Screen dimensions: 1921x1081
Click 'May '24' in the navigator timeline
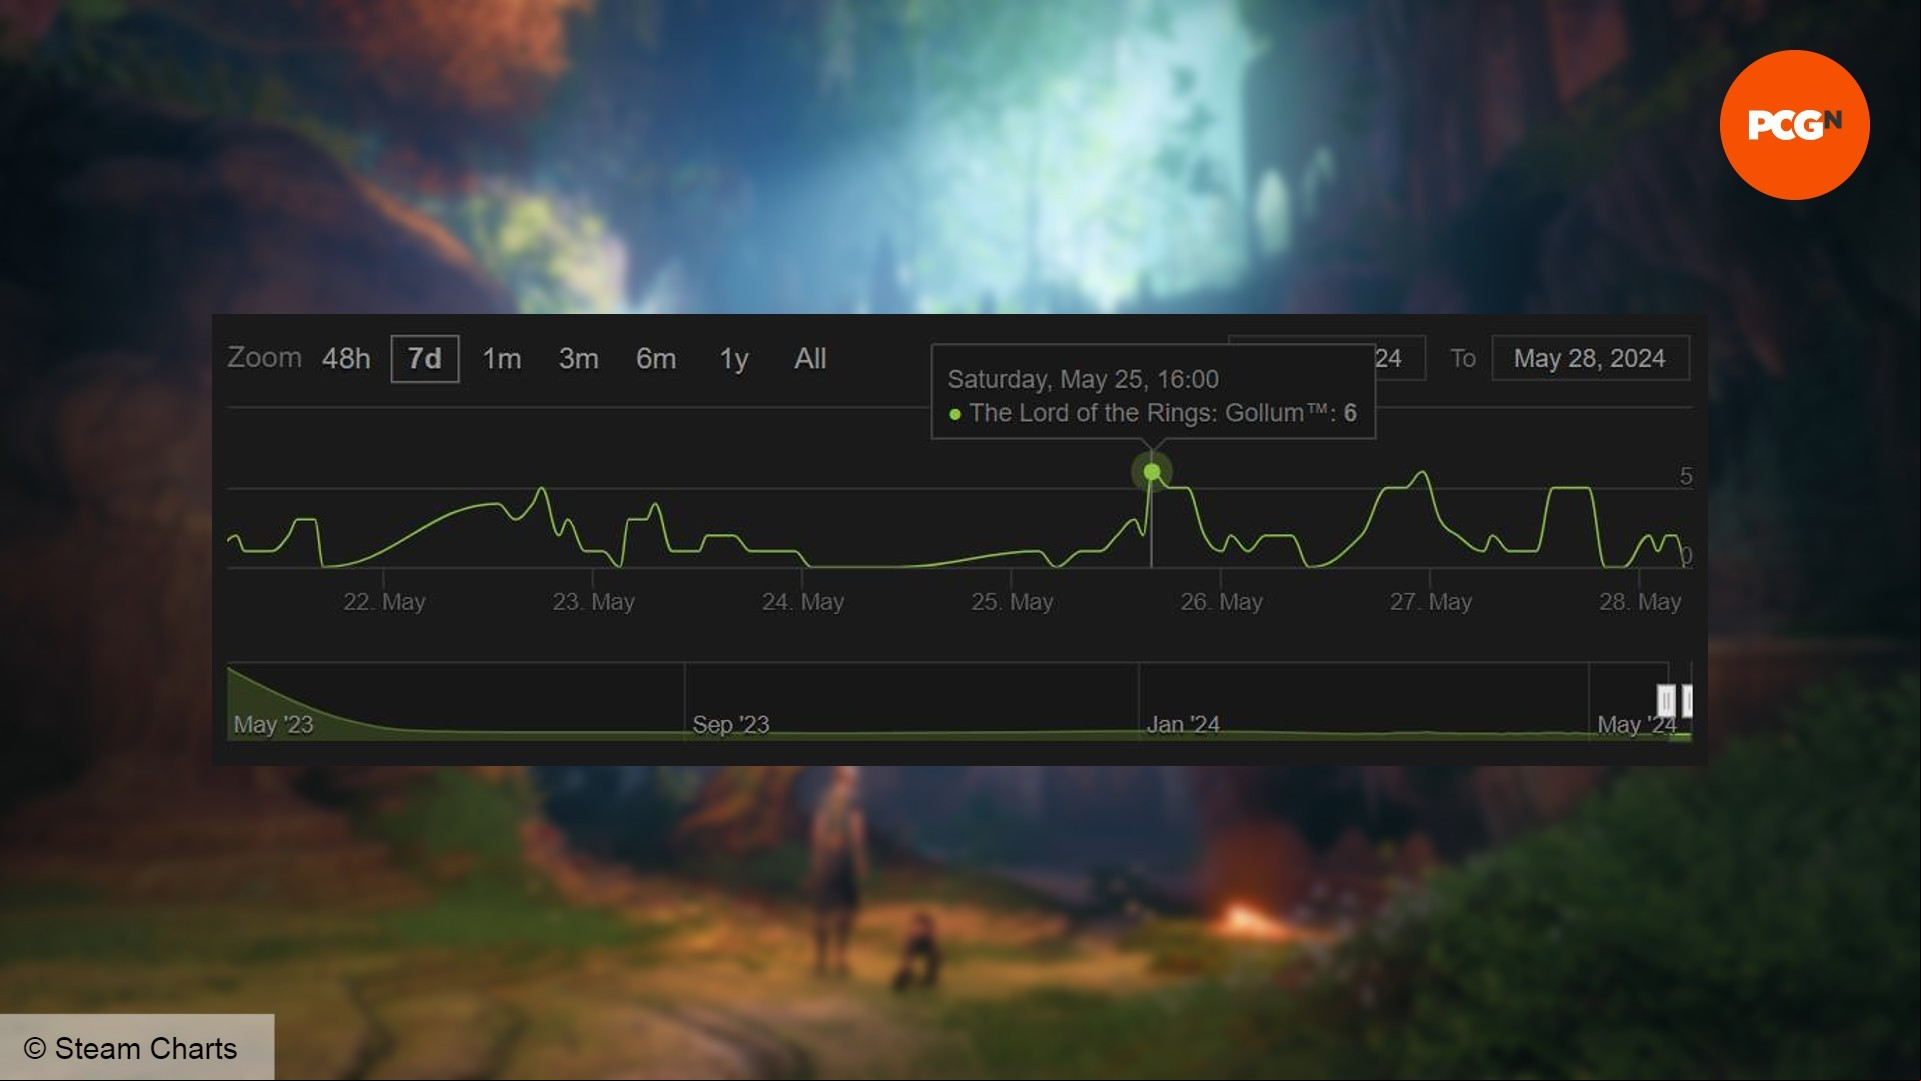[1636, 724]
